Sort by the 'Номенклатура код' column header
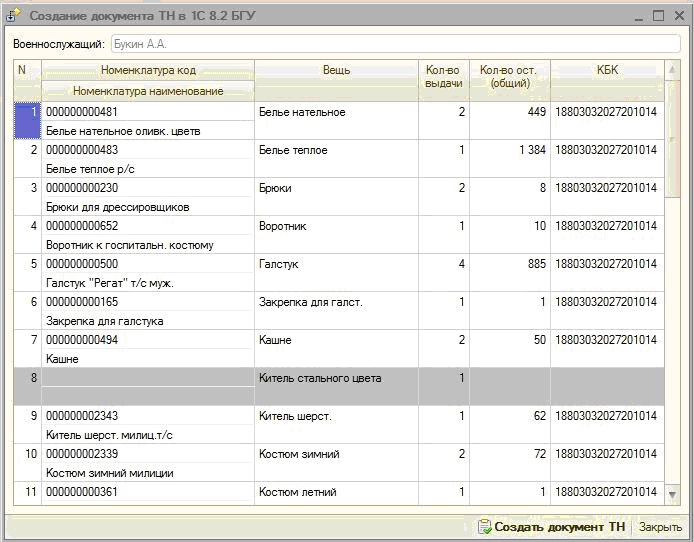Image resolution: width=694 pixels, height=542 pixels. (148, 70)
